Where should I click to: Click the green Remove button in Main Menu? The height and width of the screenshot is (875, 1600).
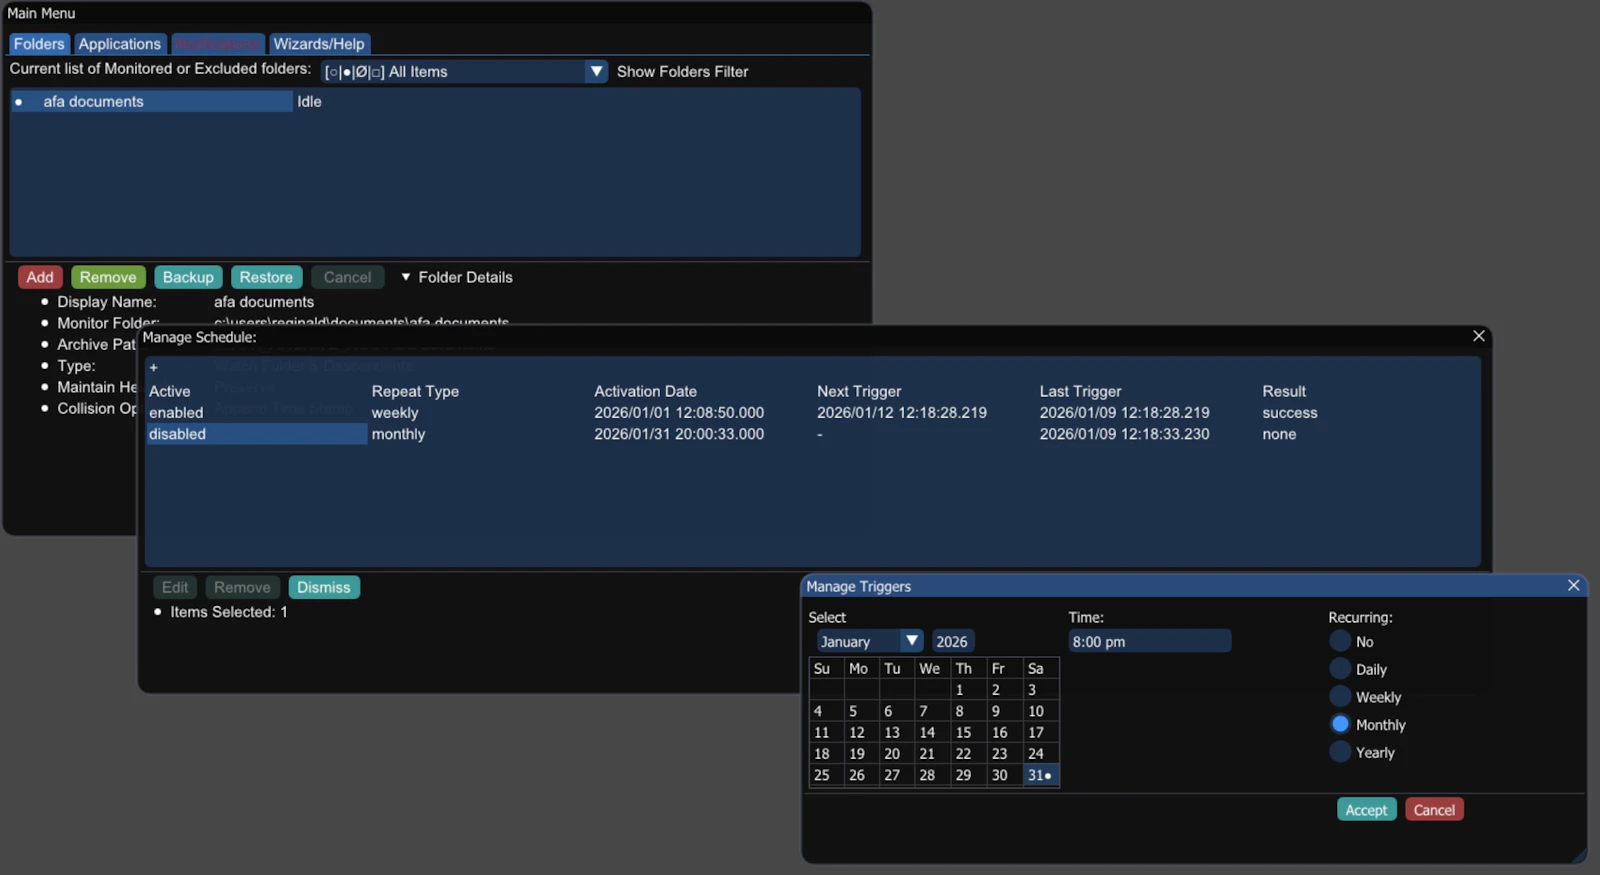tap(108, 277)
